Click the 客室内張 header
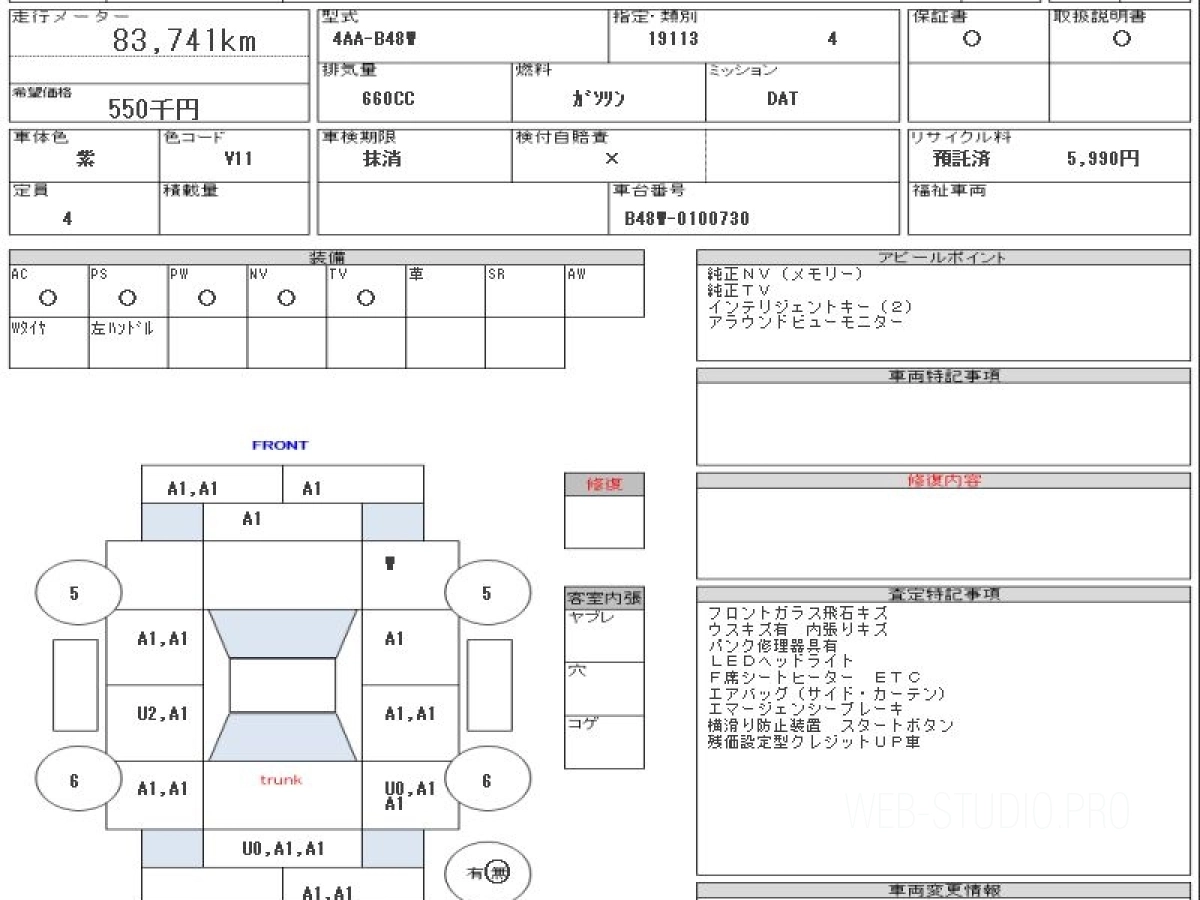 pos(604,599)
